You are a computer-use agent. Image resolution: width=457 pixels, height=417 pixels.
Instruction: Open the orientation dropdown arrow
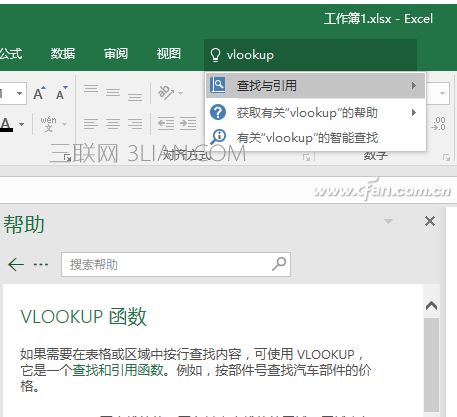click(180, 93)
